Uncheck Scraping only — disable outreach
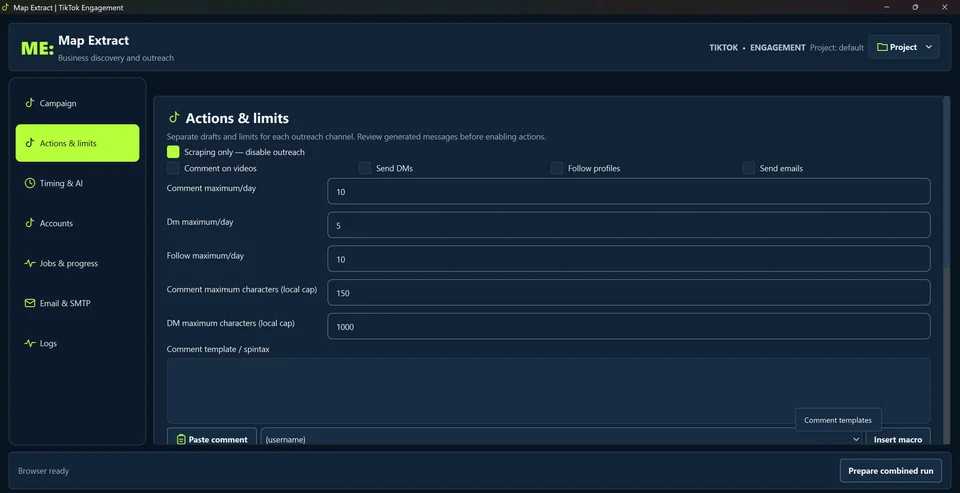This screenshot has width=960, height=493. point(173,152)
